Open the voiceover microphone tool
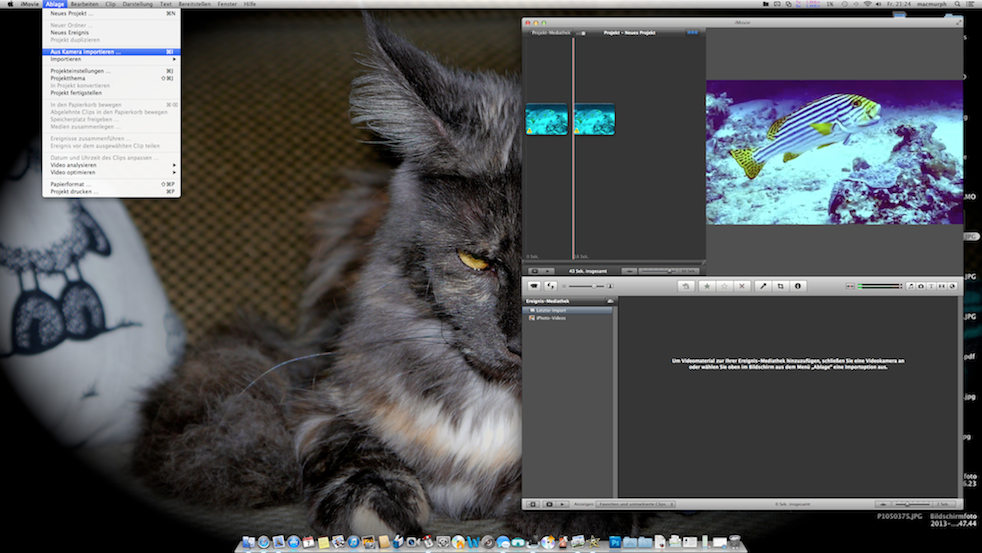 [763, 286]
